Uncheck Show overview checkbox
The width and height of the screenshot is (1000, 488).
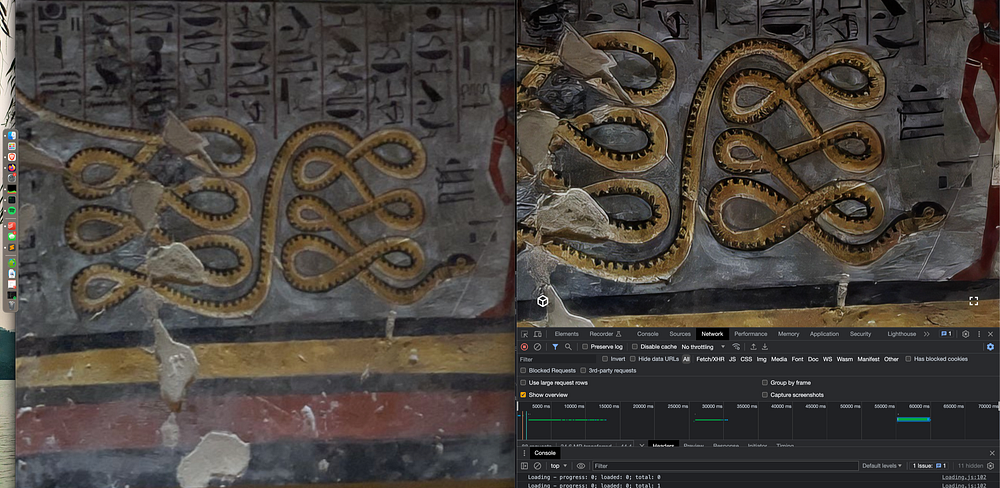(524, 395)
